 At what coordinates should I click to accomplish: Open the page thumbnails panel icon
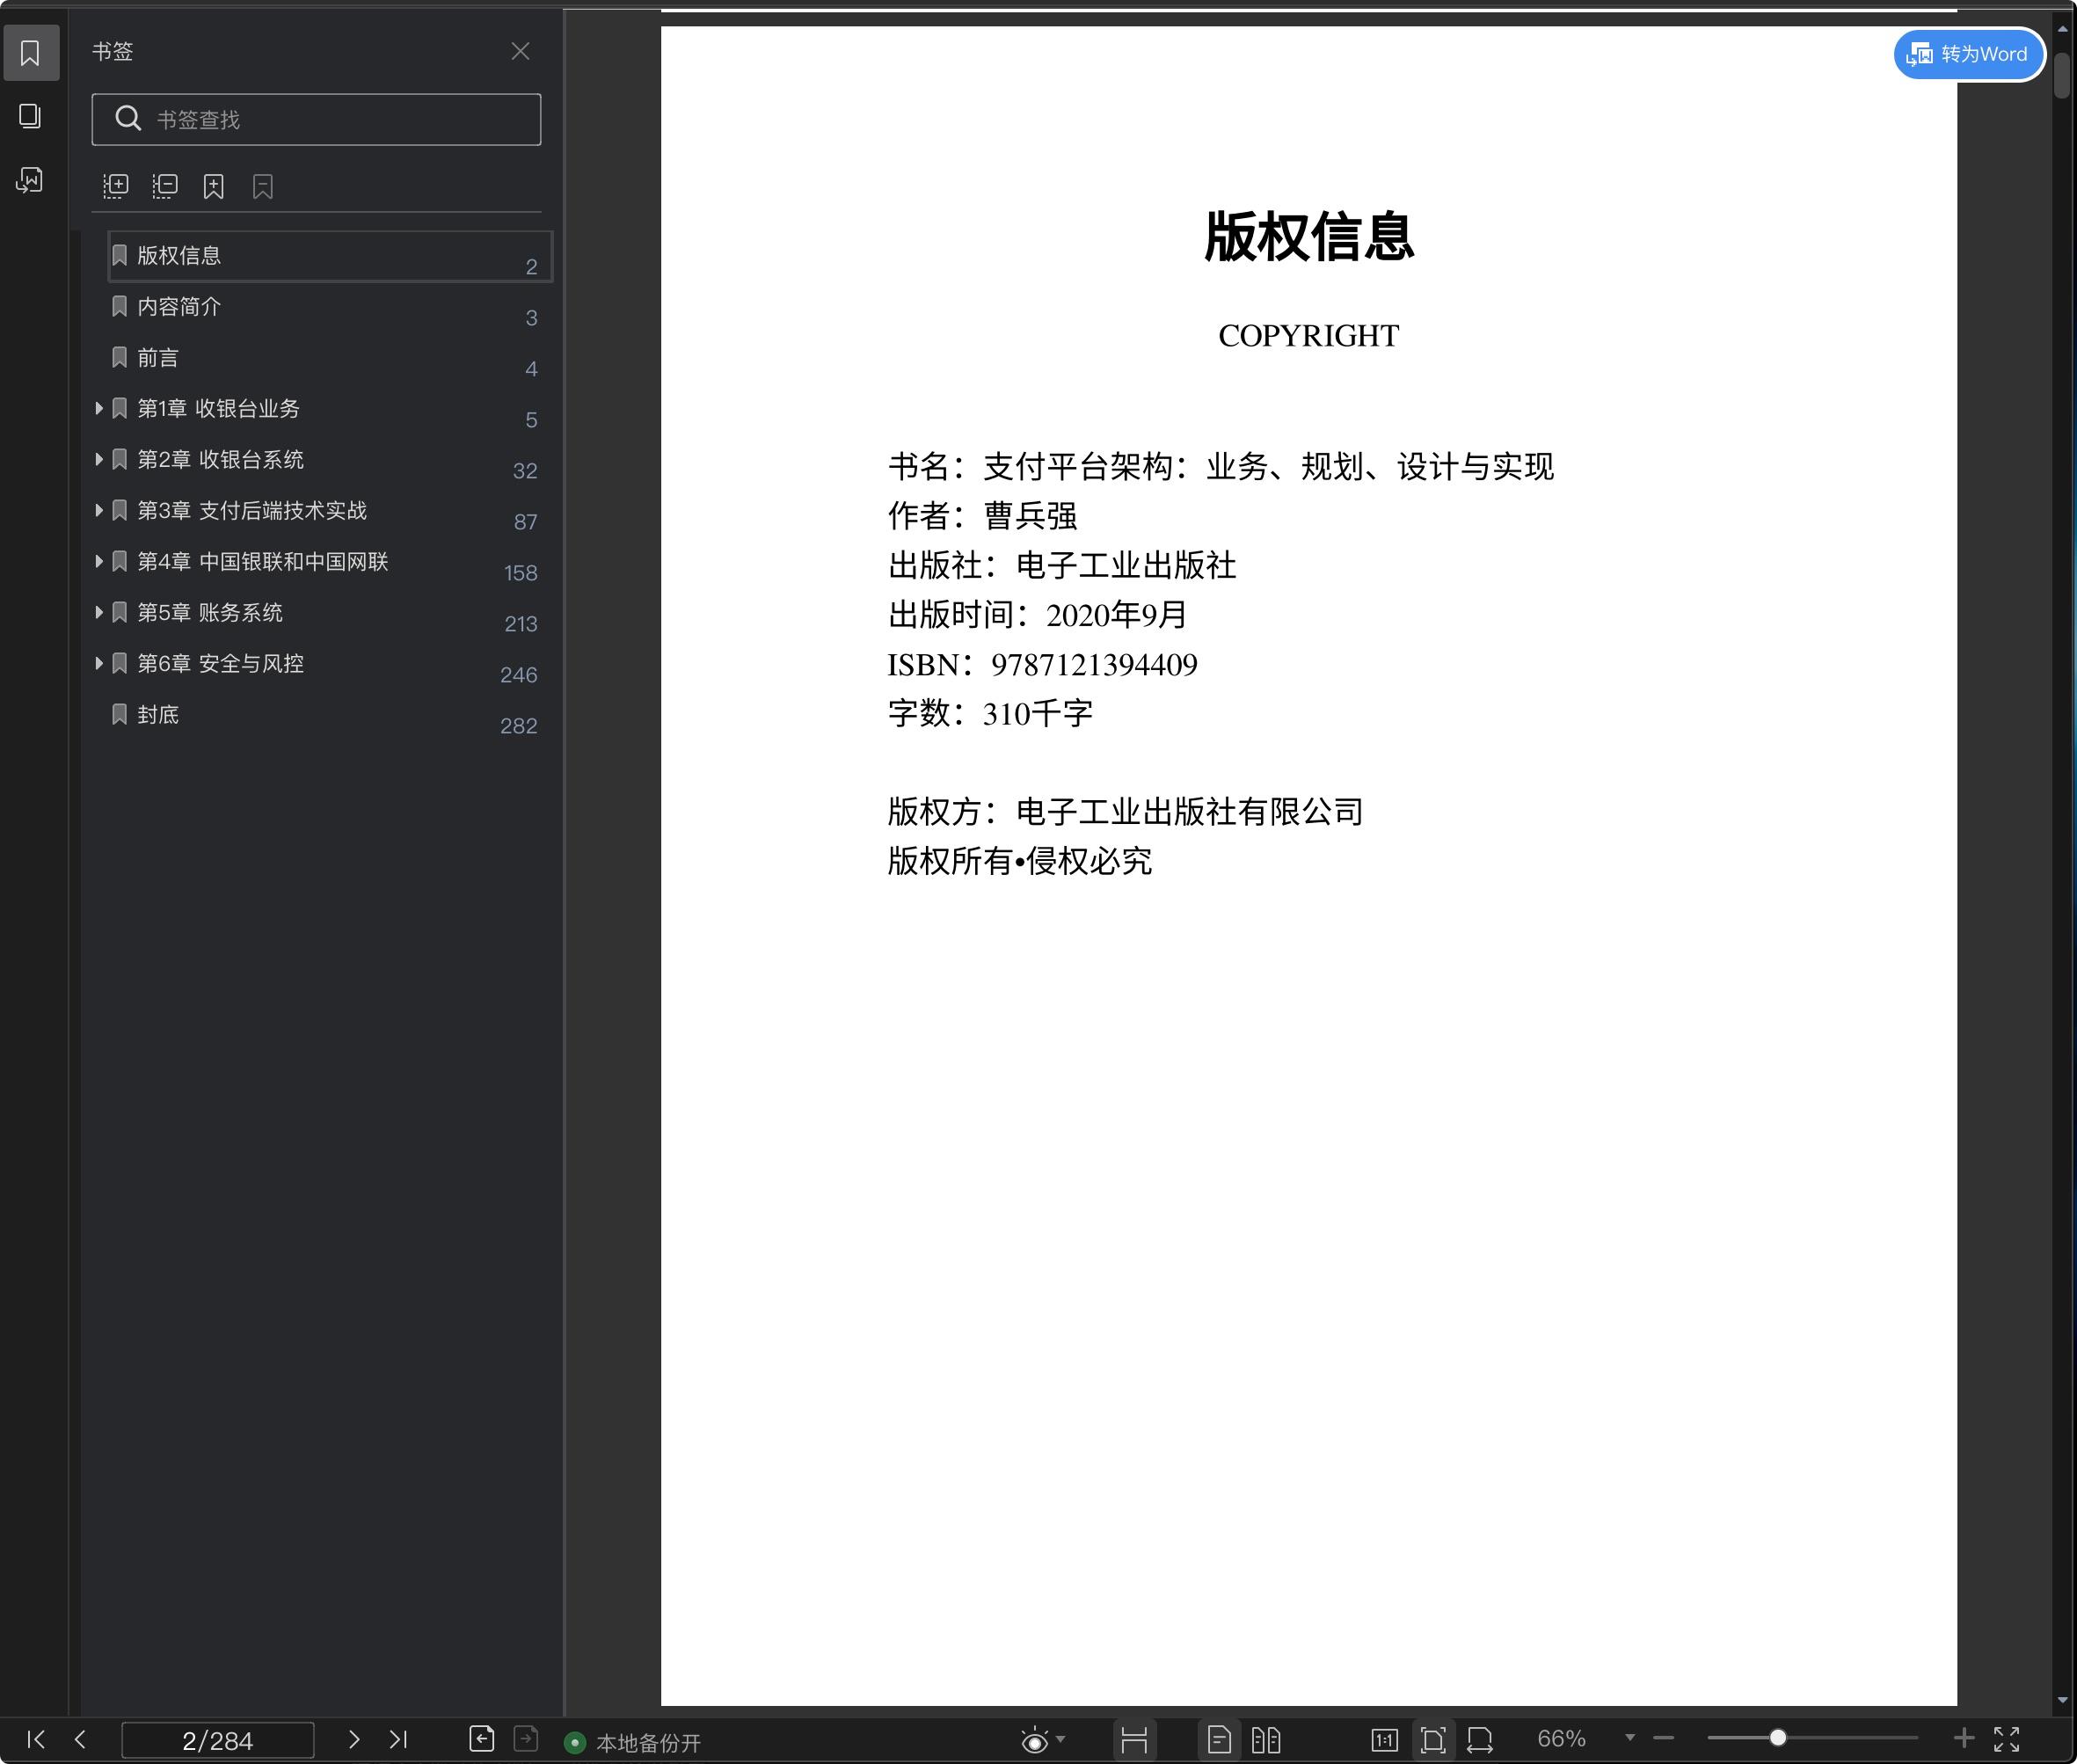pos(30,116)
